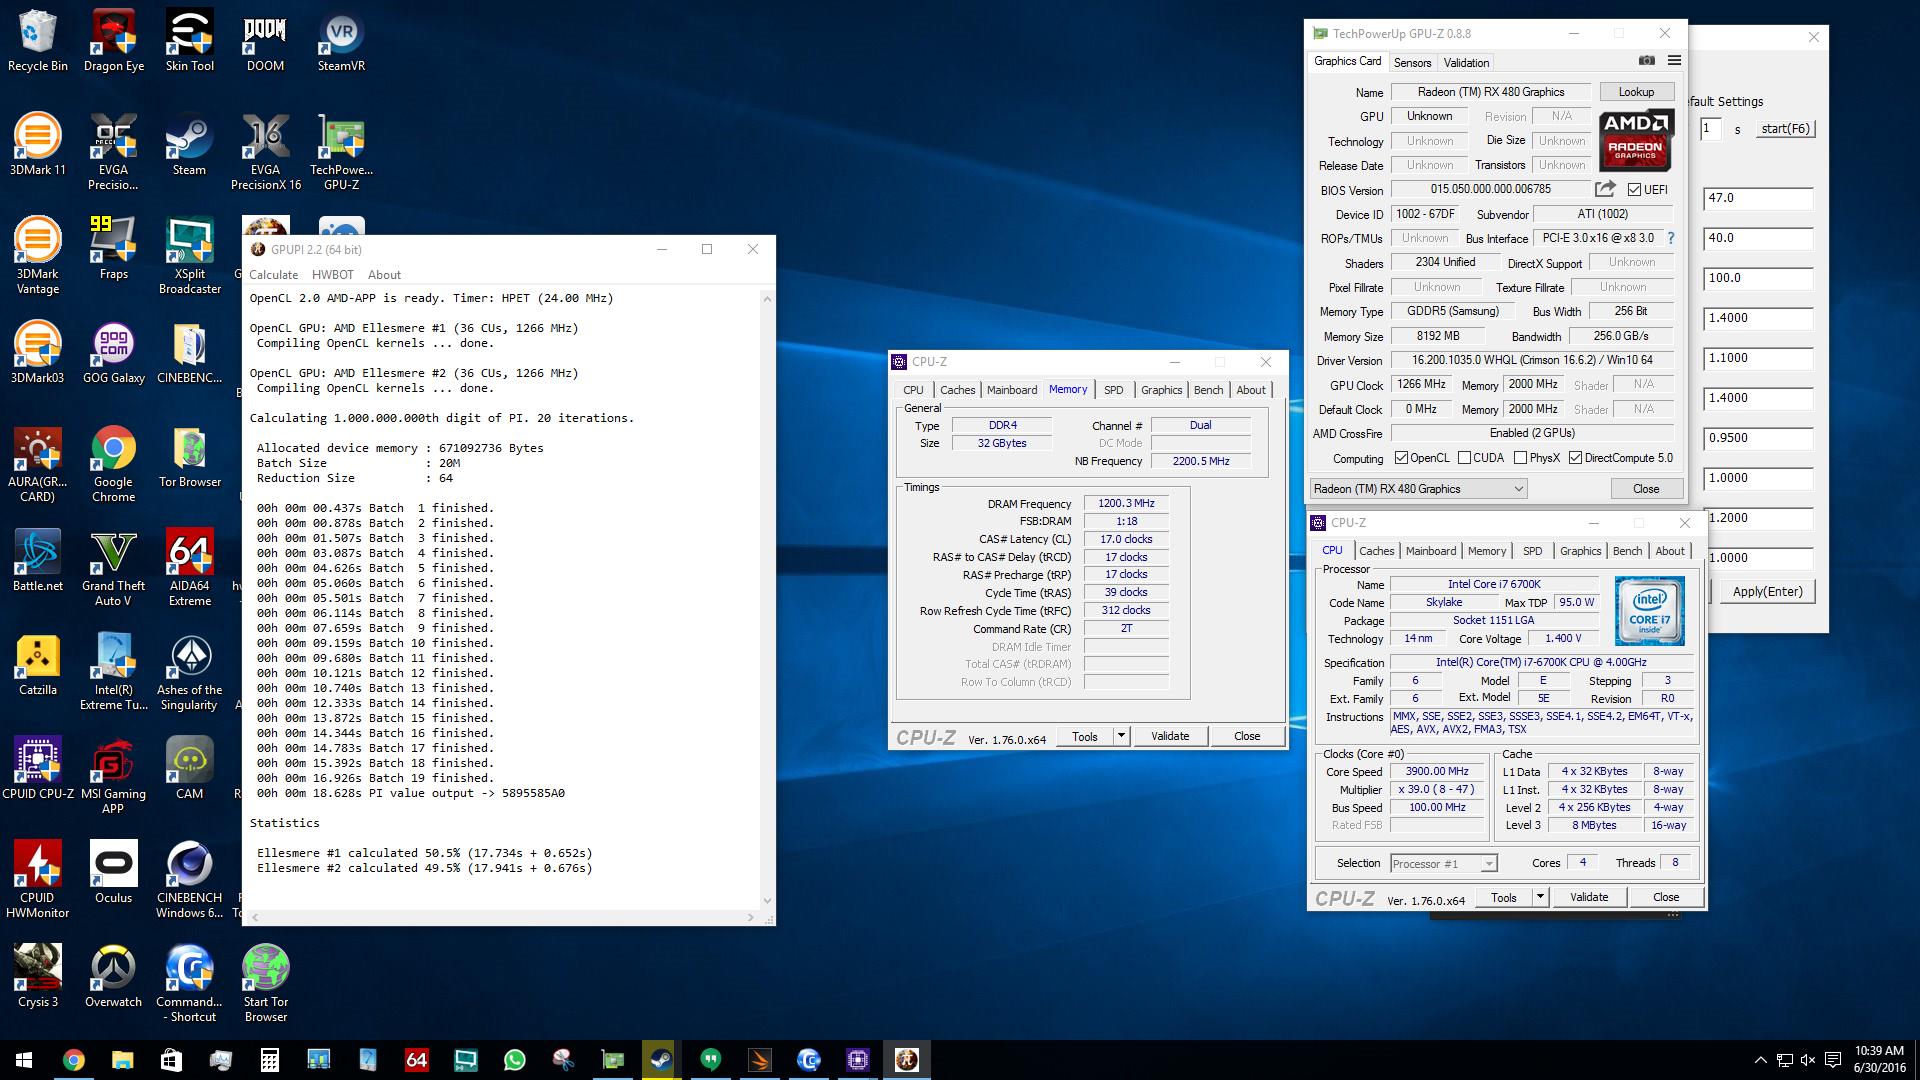
Task: Select the Steam desktop shortcut
Action: pyautogui.click(x=189, y=146)
